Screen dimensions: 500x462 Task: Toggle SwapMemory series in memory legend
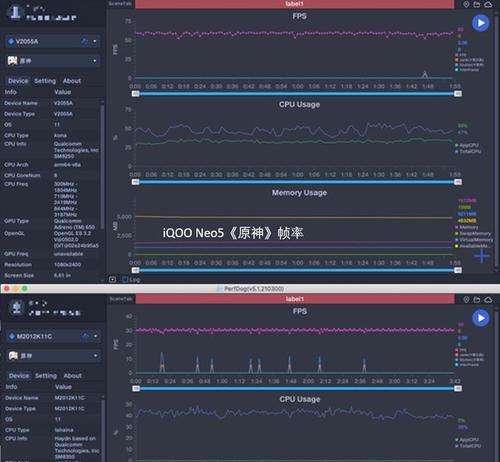pos(473,233)
